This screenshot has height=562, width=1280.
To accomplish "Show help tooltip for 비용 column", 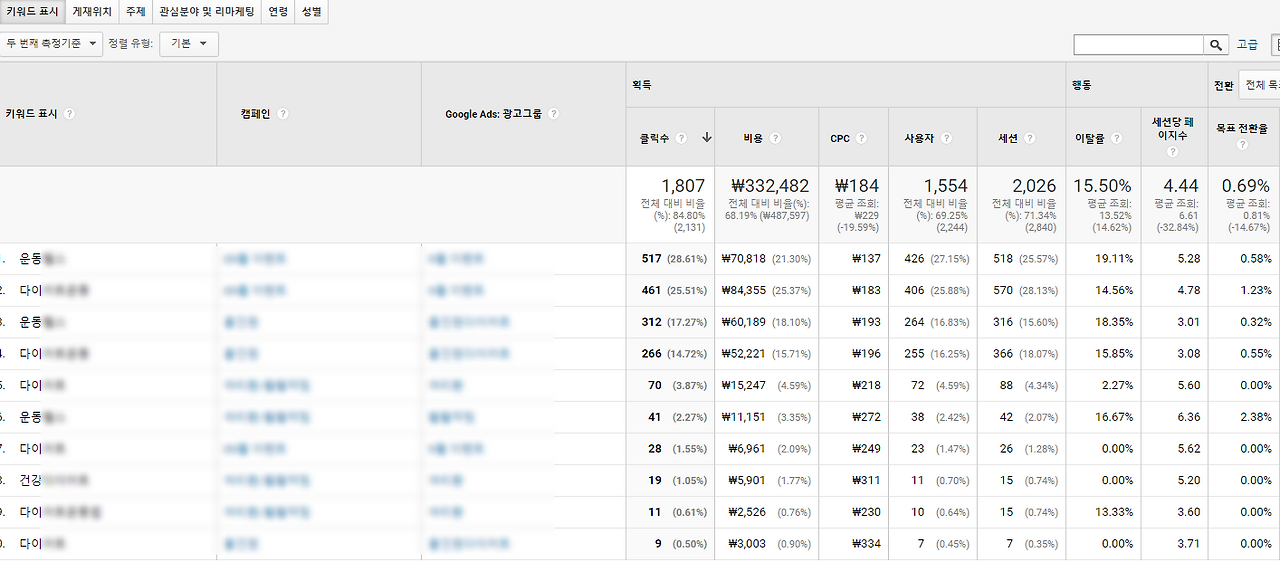I will coord(776,138).
